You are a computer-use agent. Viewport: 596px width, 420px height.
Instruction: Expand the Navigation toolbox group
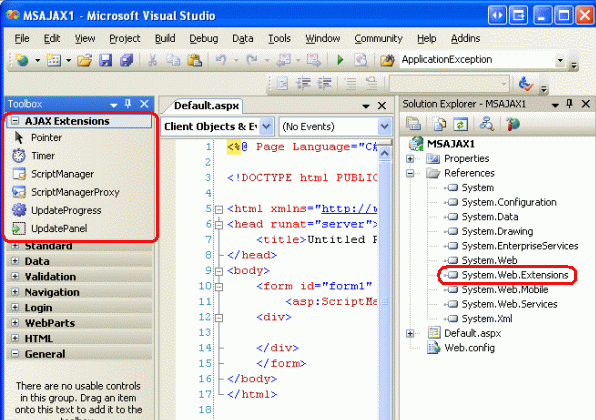click(15, 292)
